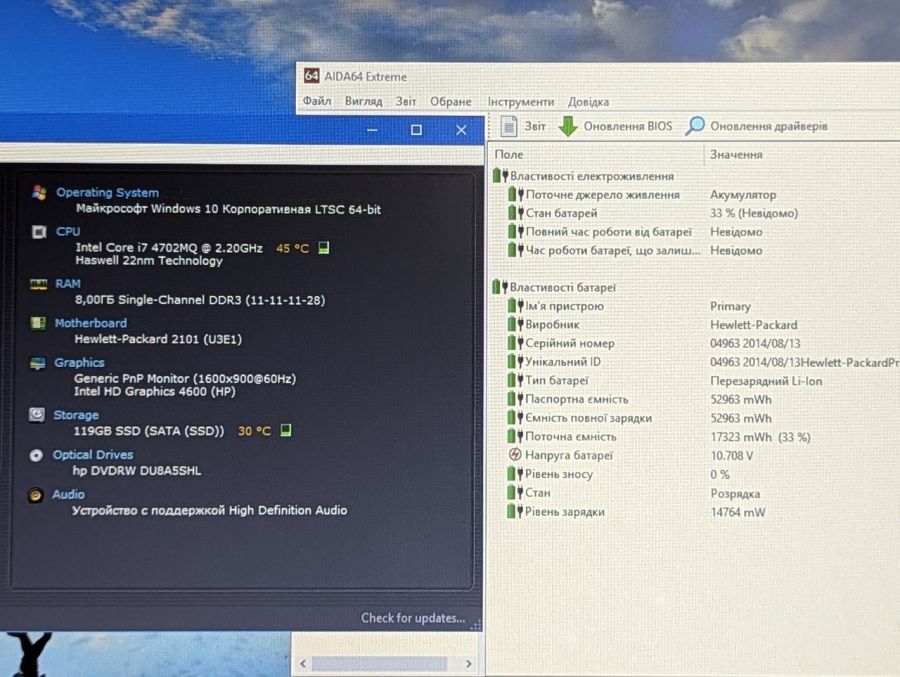This screenshot has width=900, height=677.
Task: Click the Оновлення драйверів text button
Action: pos(769,126)
